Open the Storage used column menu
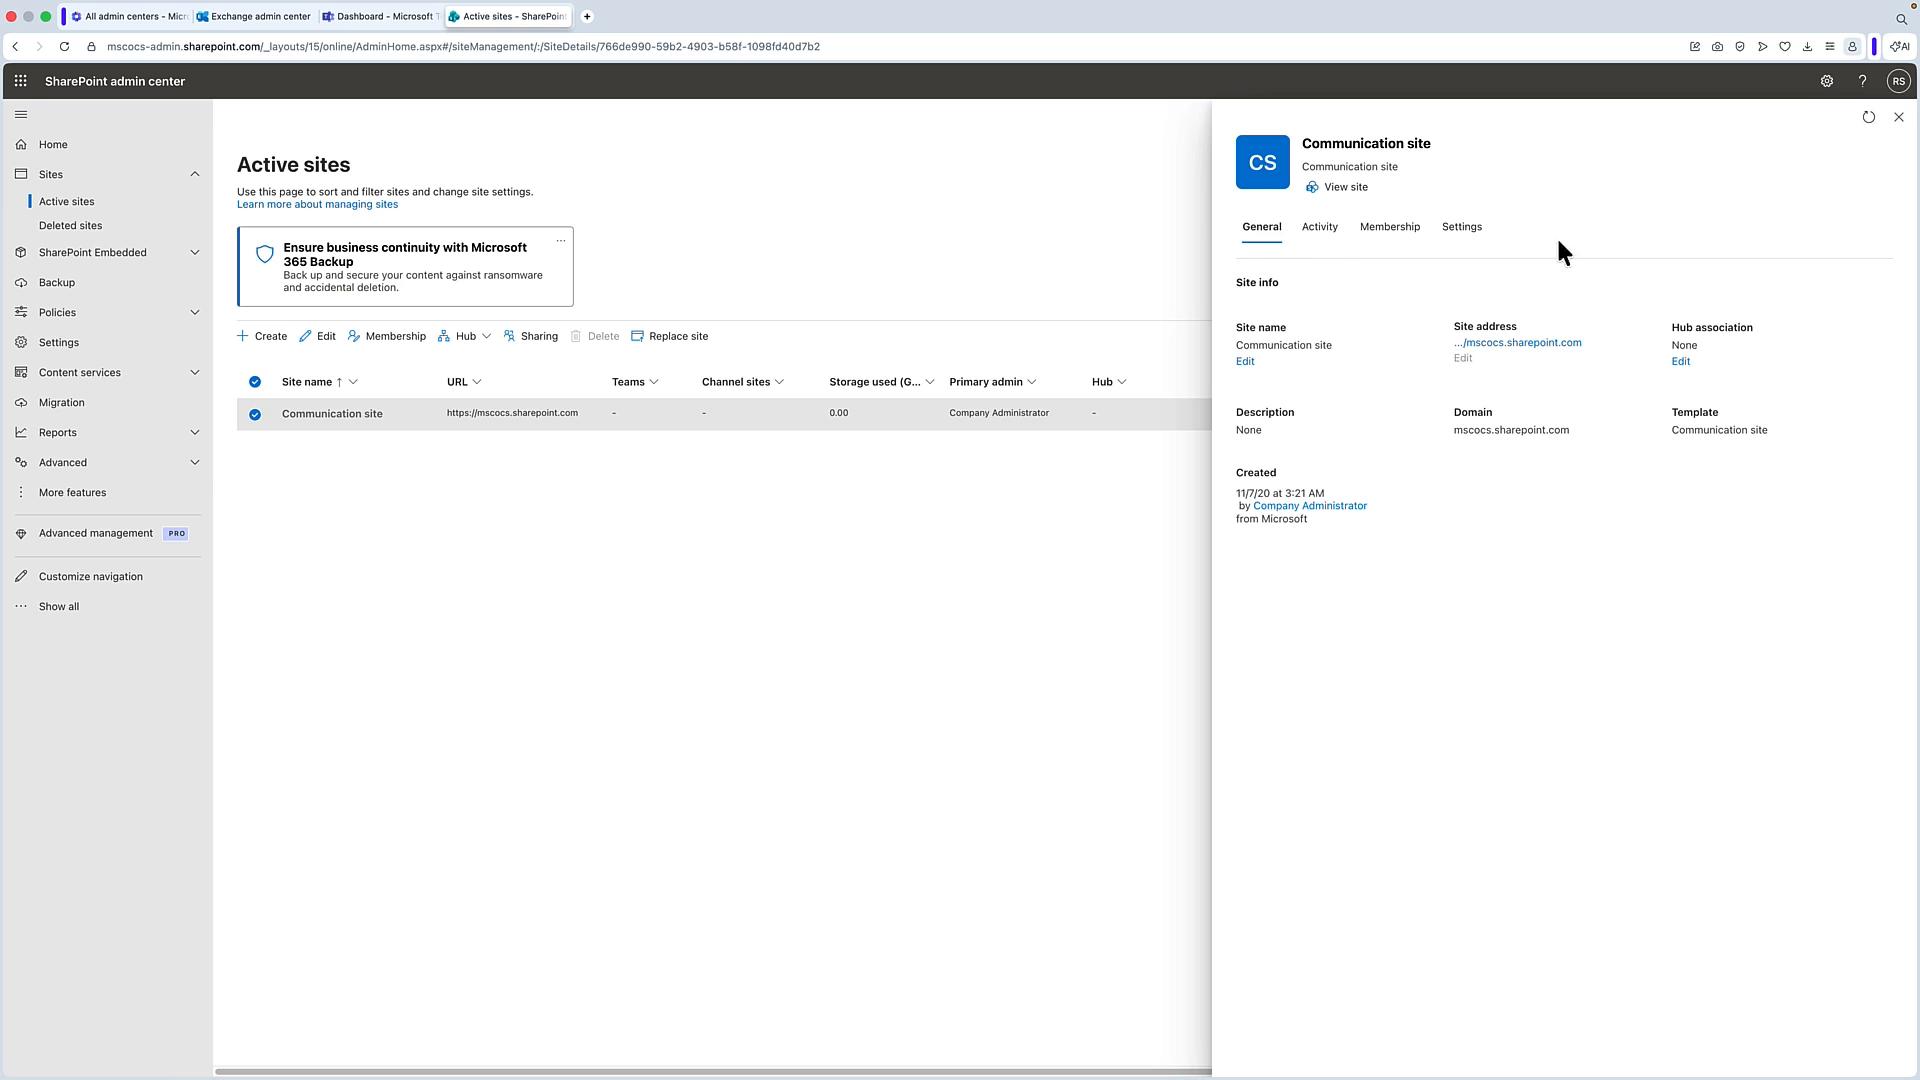Image resolution: width=1920 pixels, height=1080 pixels. click(881, 382)
